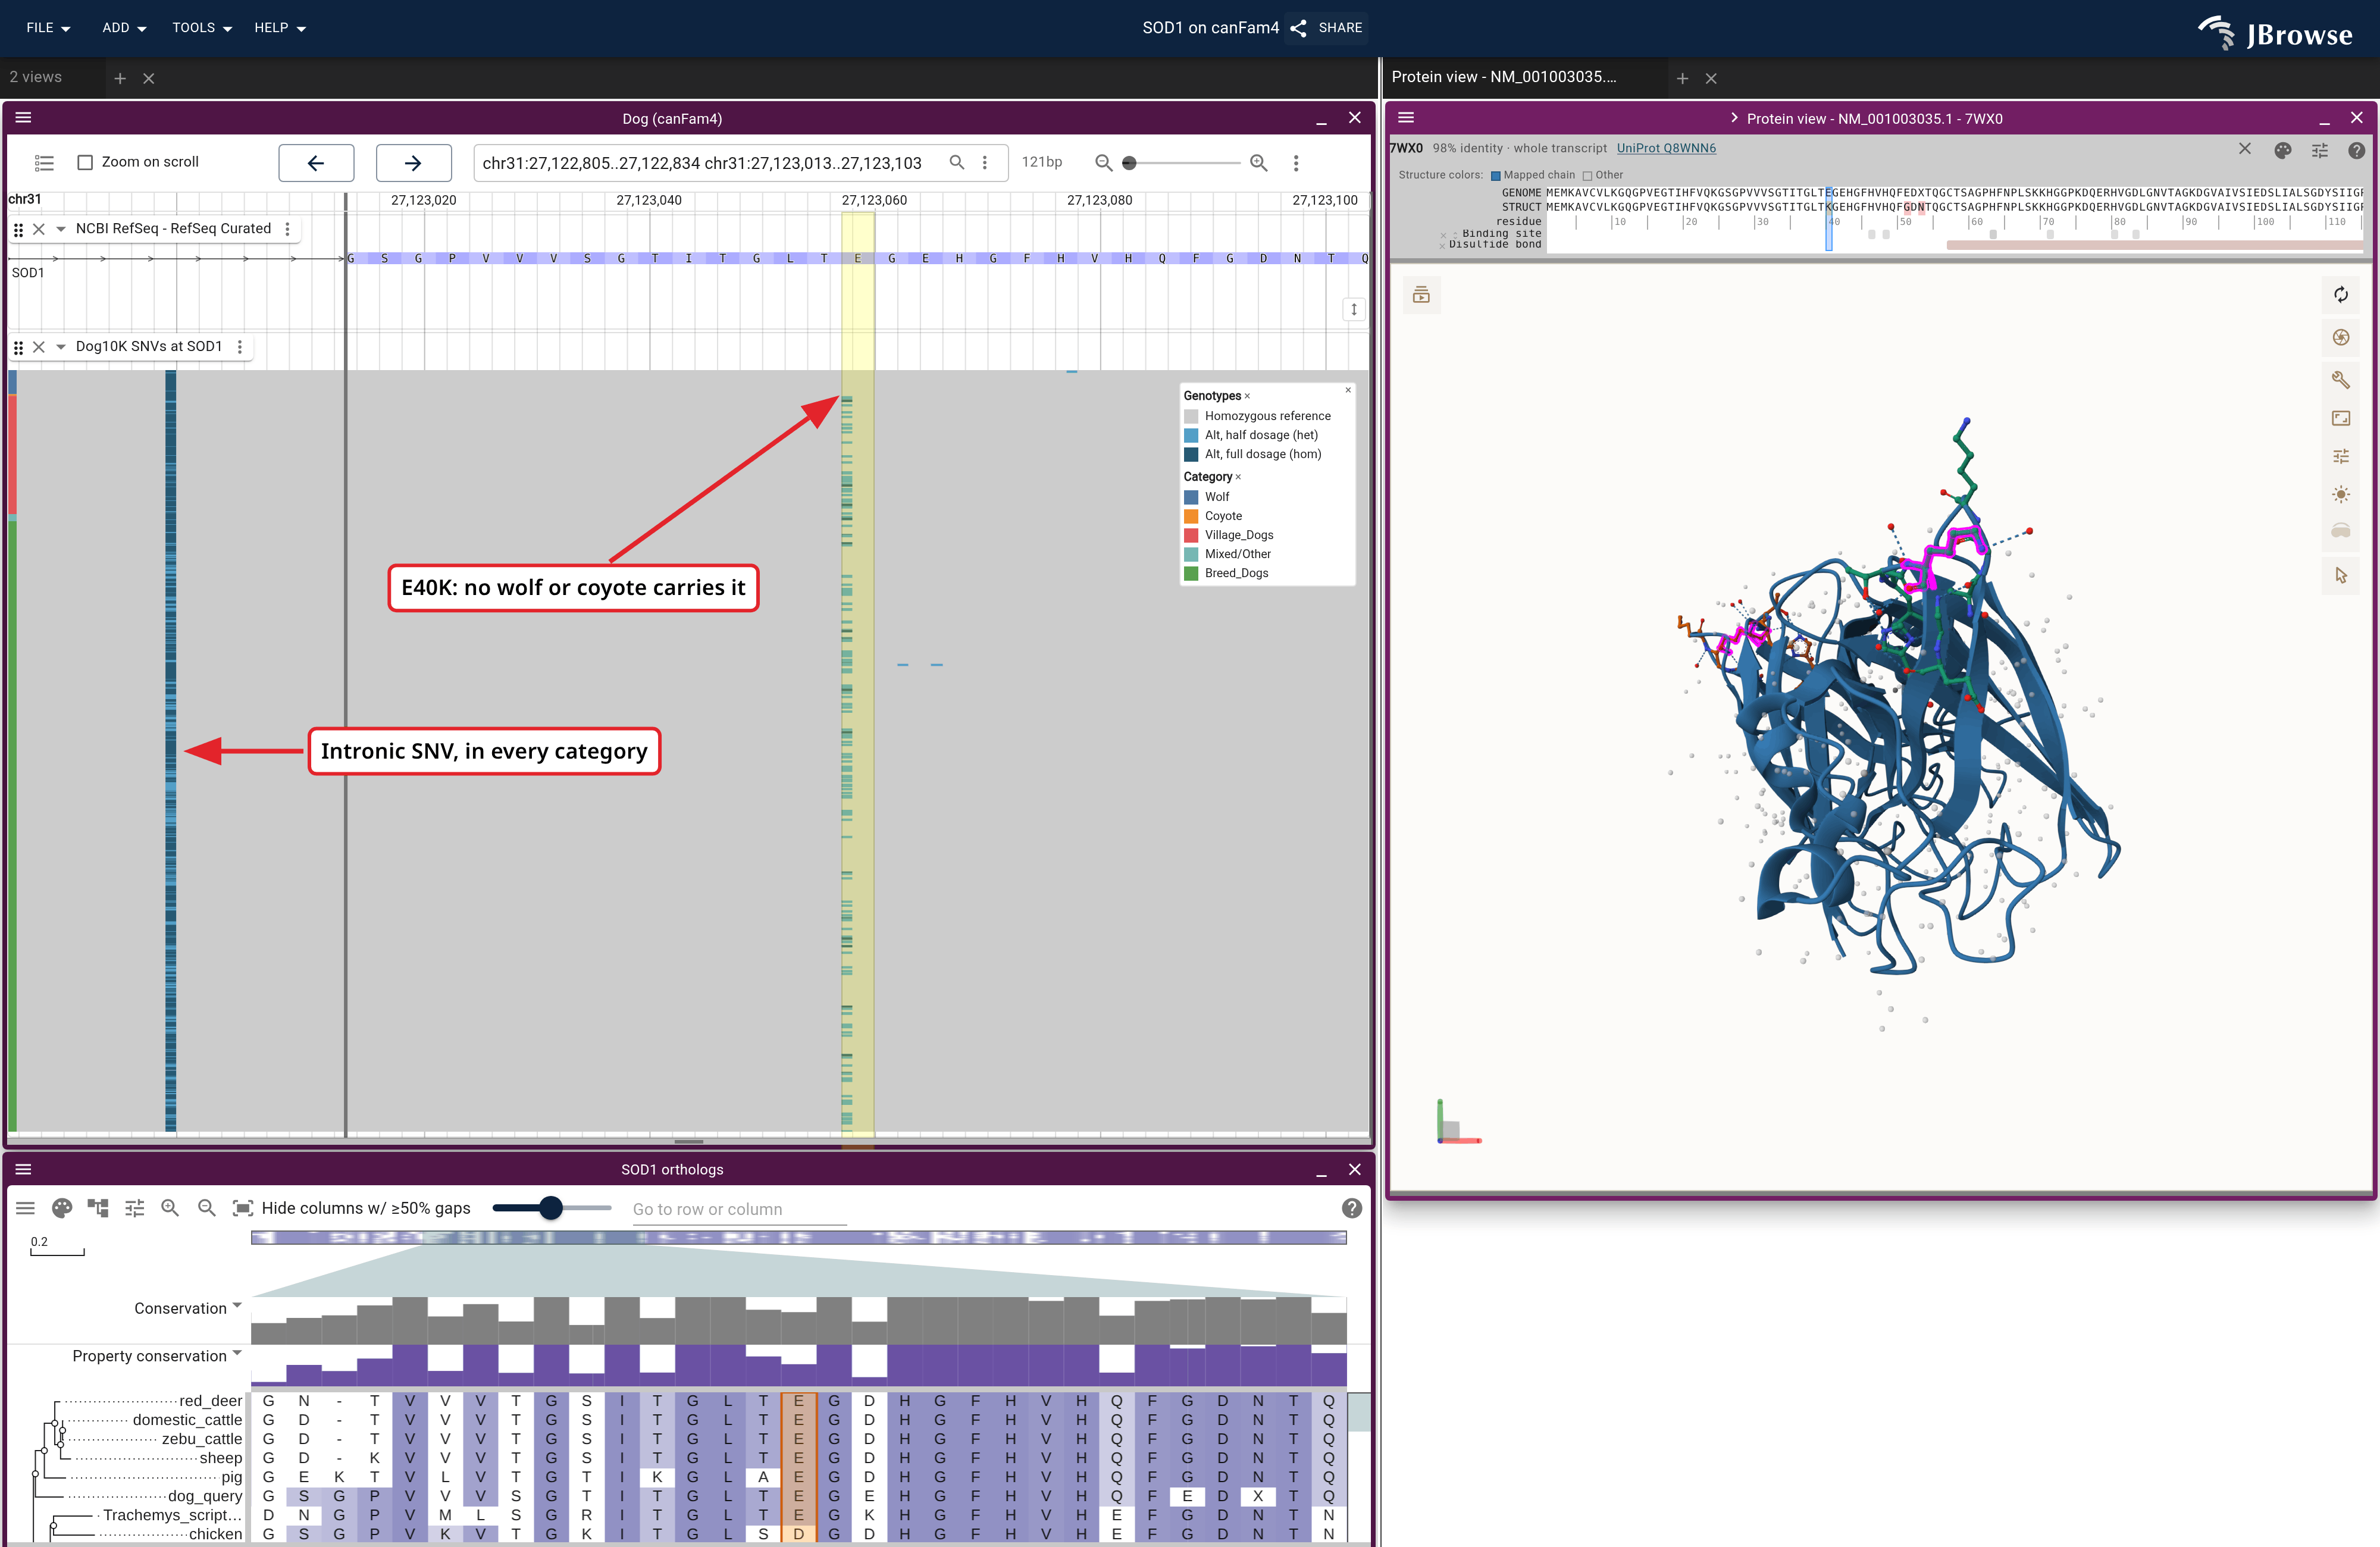Click the Go to row or column field
Viewport: 2380px width, 1547px height.
(739, 1209)
